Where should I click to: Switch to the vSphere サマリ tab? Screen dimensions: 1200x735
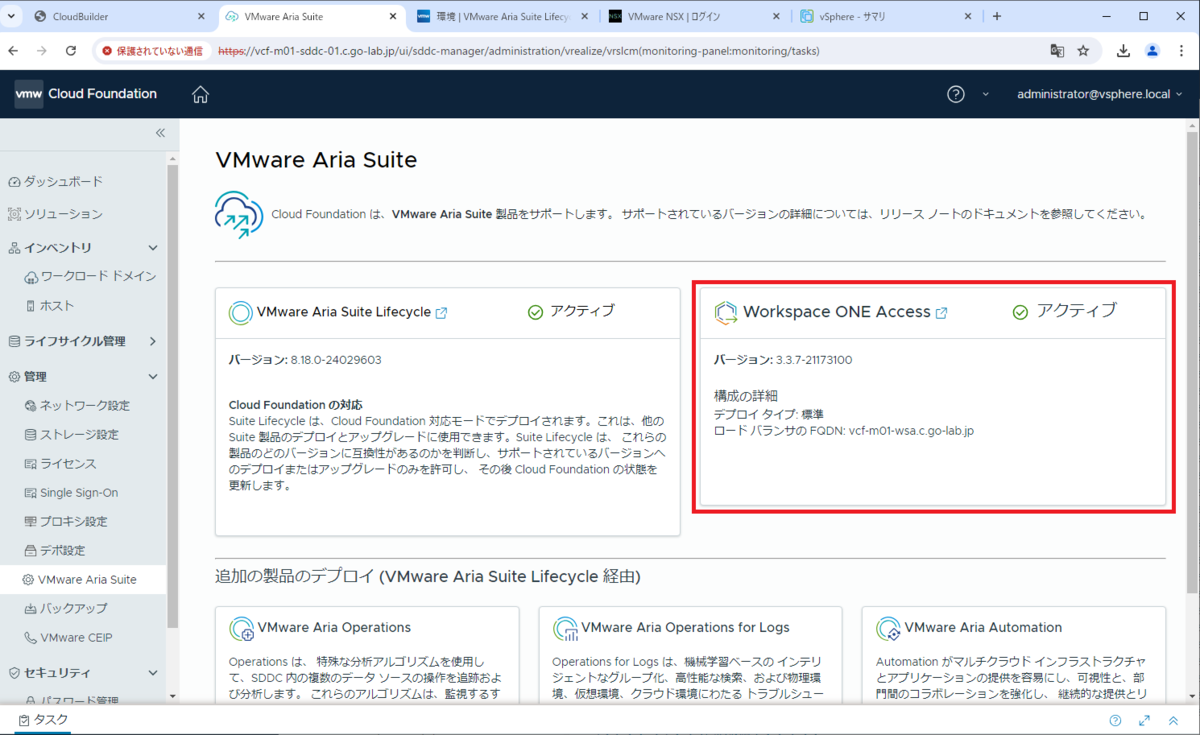coord(884,16)
